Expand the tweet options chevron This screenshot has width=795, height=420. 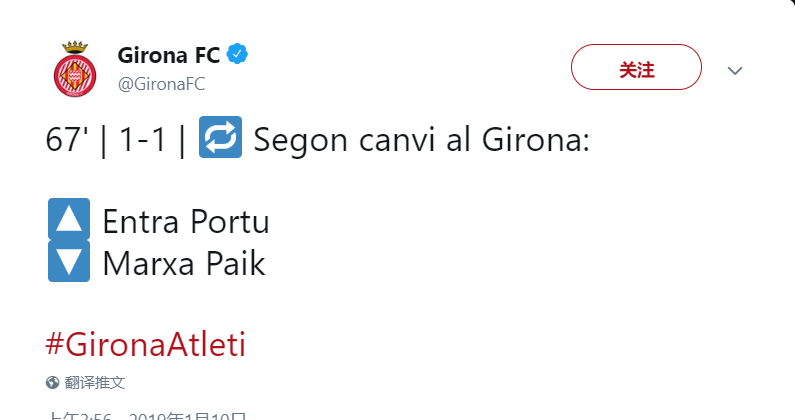click(735, 71)
